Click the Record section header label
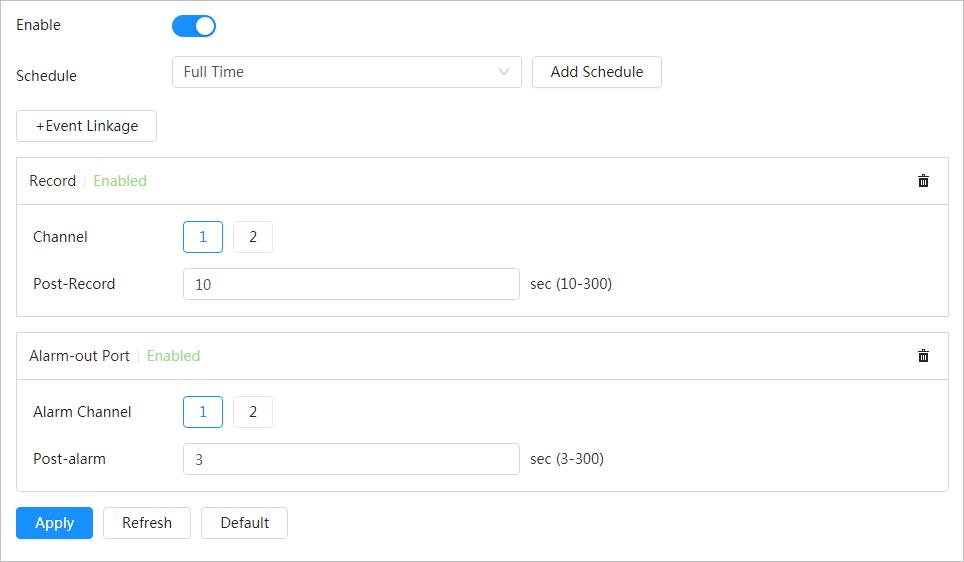The height and width of the screenshot is (562, 964). click(x=53, y=181)
